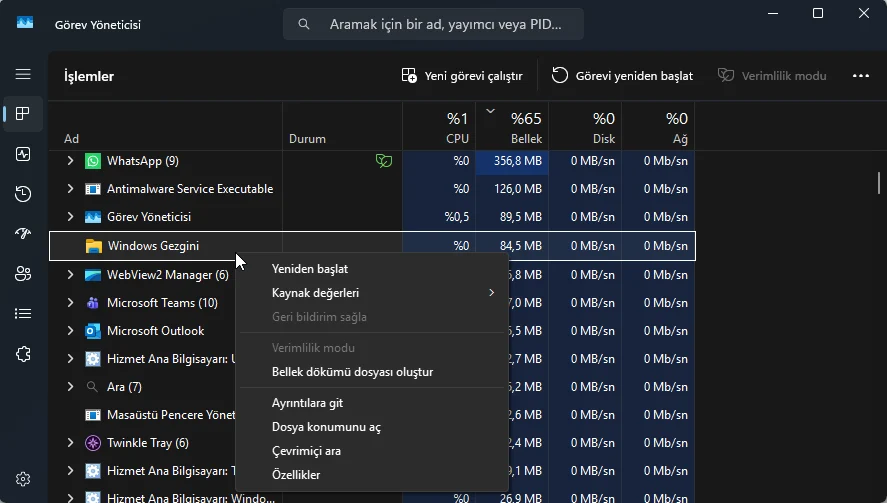This screenshot has width=887, height=503.
Task: Click the Verimlilik modu toolbar button
Action: click(772, 76)
